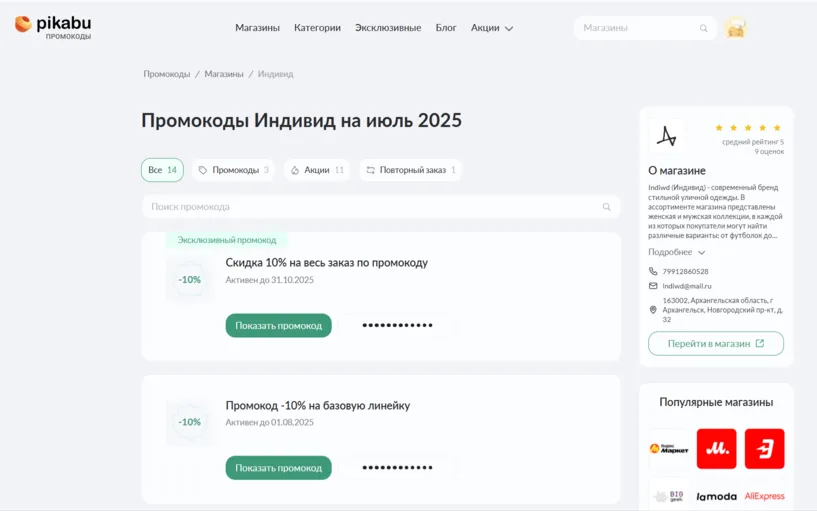Click Магазины breadcrumb link

tap(224, 74)
